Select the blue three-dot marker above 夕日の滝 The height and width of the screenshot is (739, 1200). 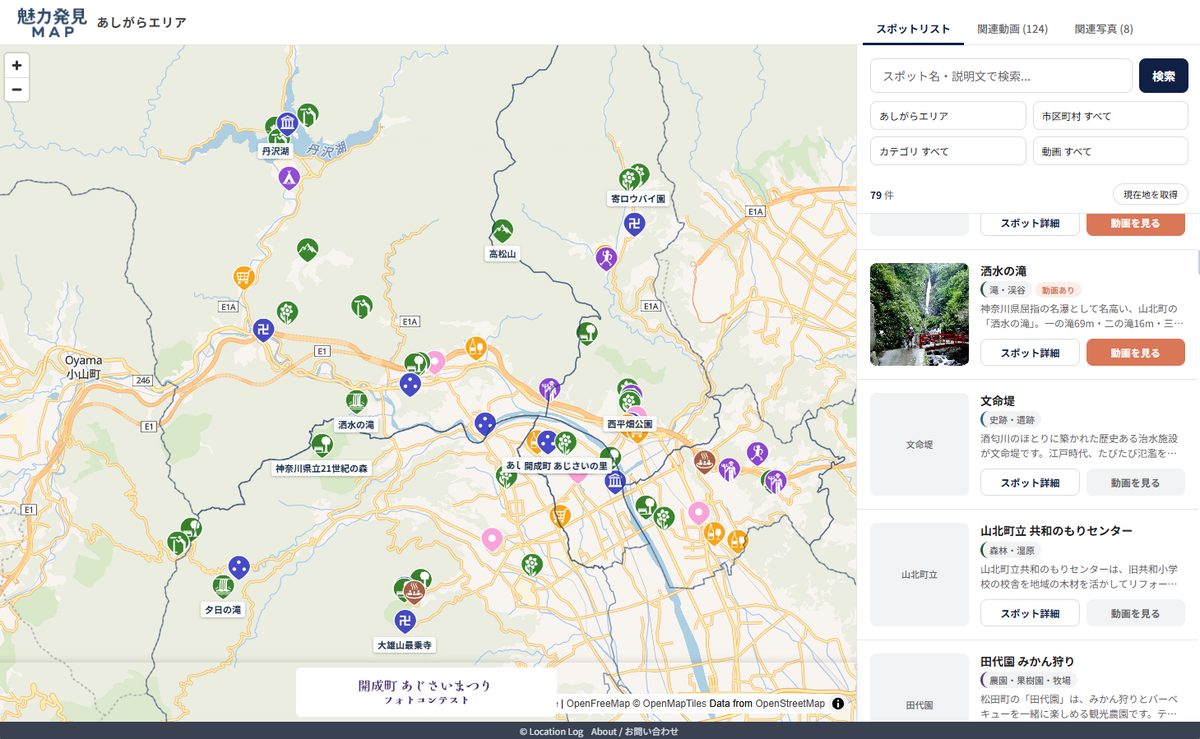pos(238,569)
